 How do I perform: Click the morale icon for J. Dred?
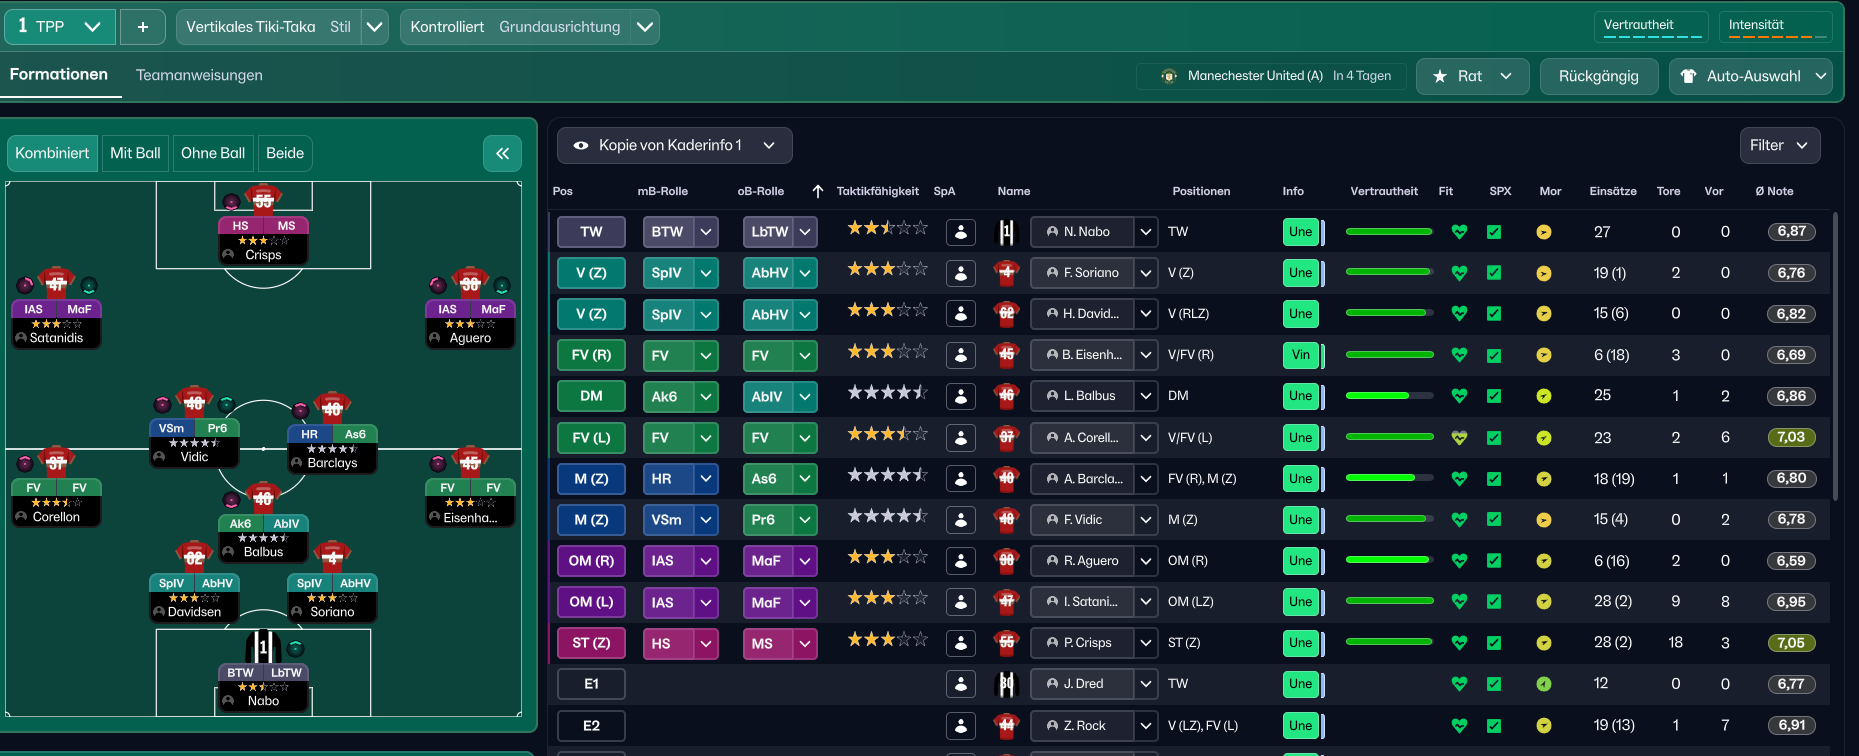point(1544,684)
